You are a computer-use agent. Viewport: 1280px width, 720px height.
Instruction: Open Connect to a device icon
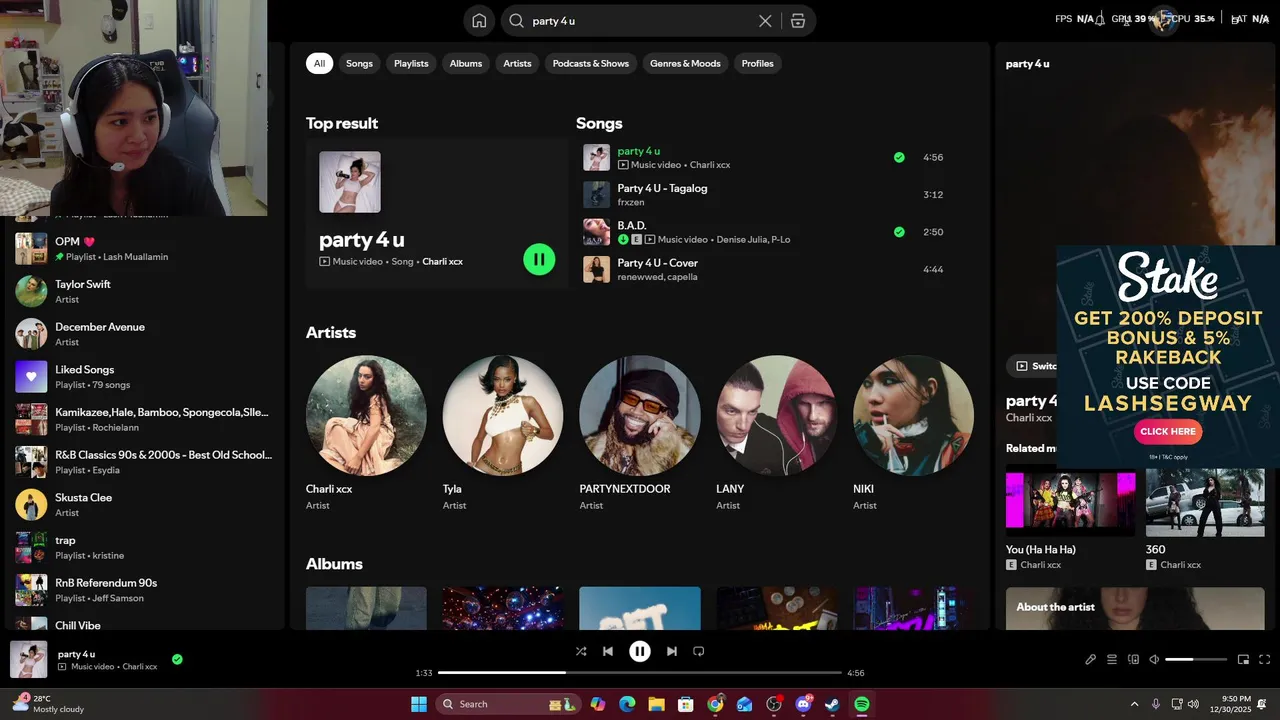click(1133, 660)
